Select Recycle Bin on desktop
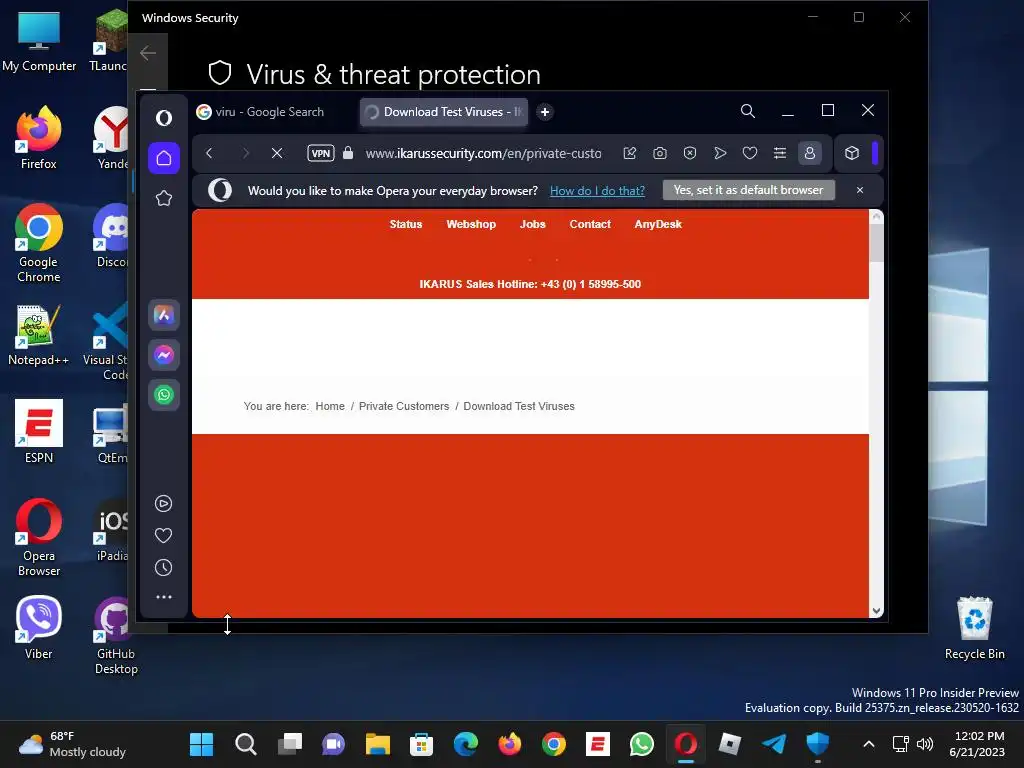The image size is (1024, 768). tap(974, 628)
